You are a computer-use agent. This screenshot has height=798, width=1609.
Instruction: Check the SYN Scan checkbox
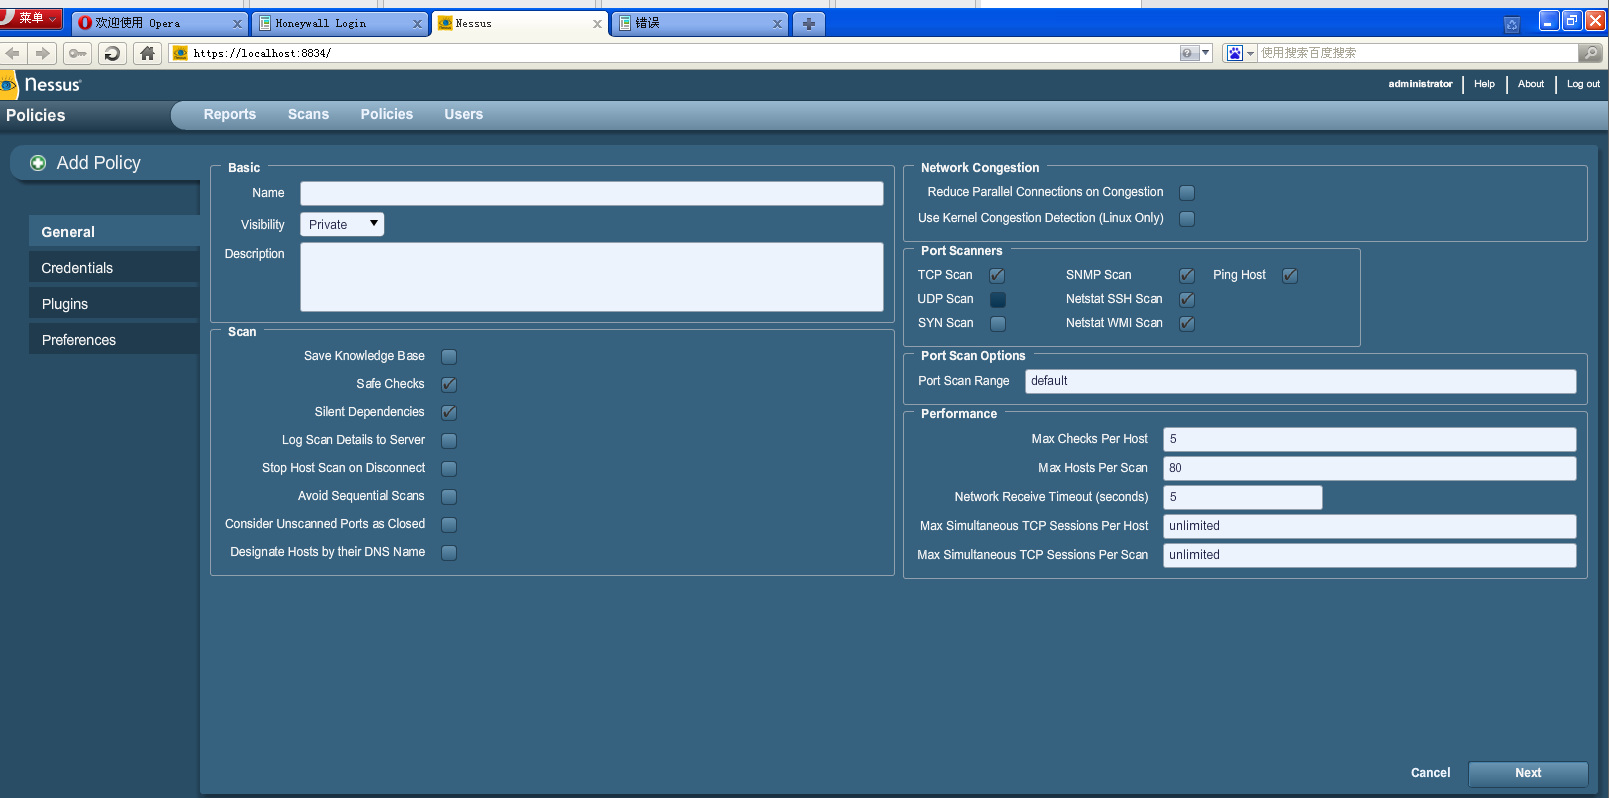coord(998,324)
